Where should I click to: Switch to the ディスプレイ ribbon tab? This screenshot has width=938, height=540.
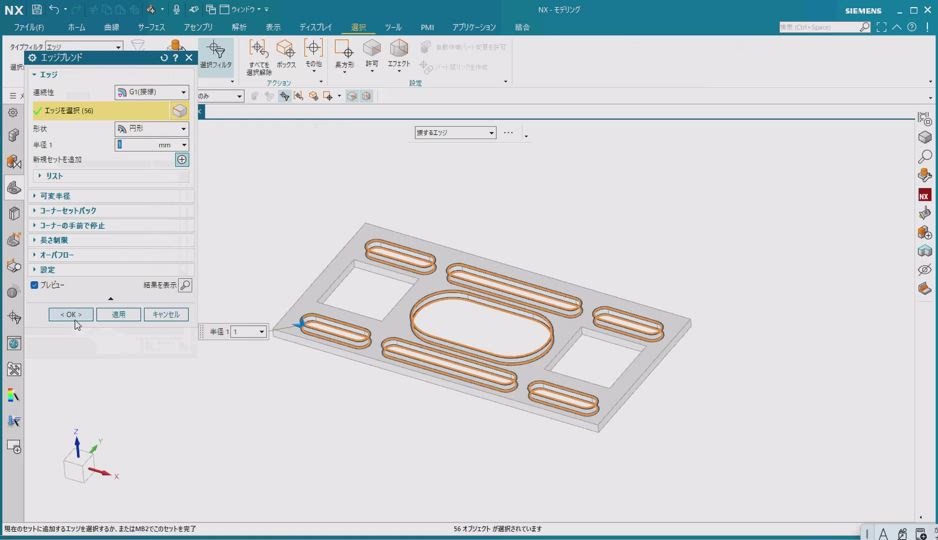point(315,28)
